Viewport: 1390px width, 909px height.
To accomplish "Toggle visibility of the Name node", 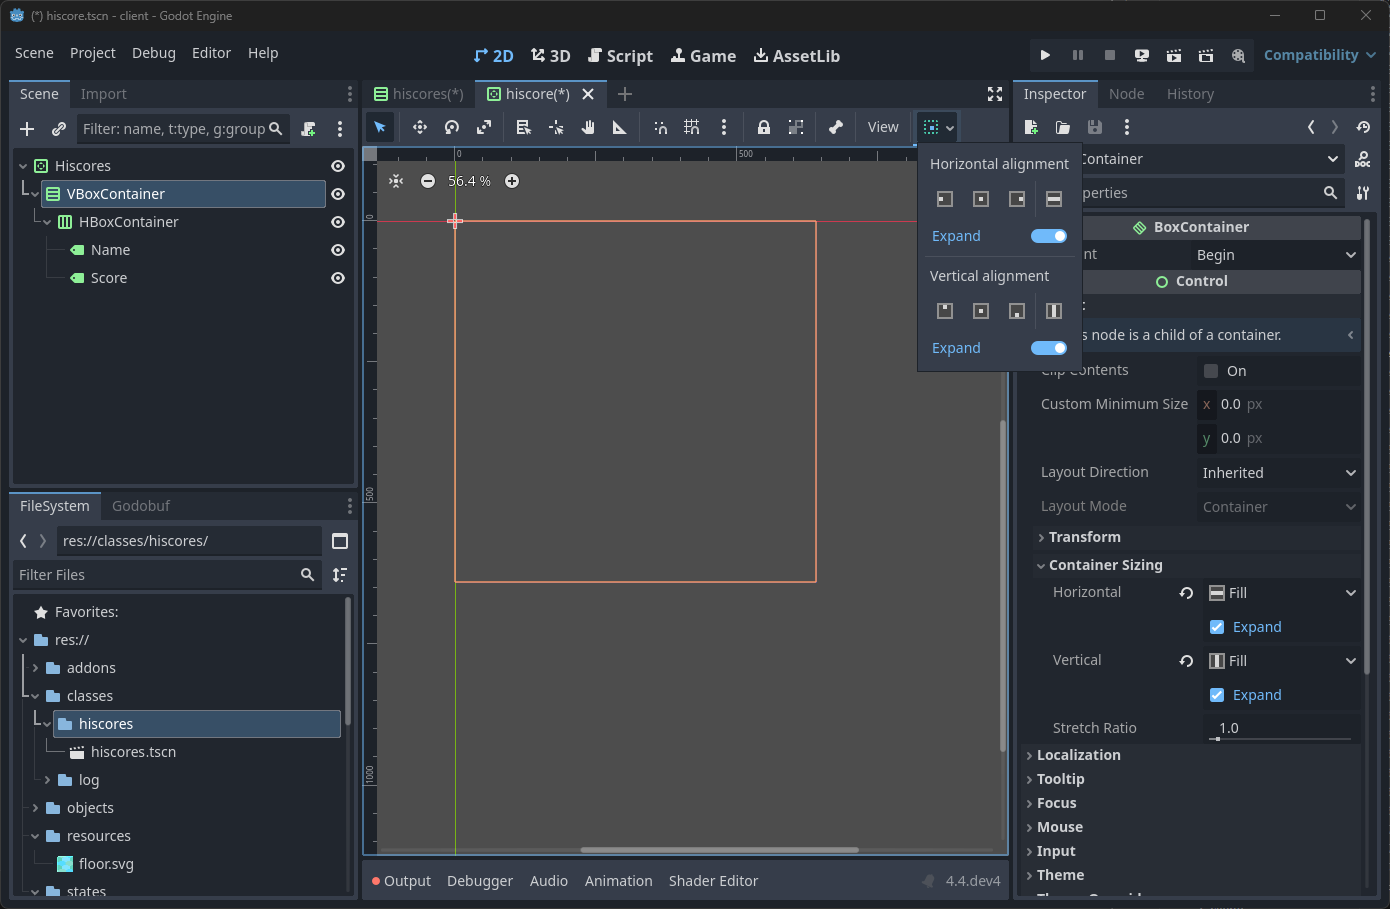I will [x=338, y=250].
